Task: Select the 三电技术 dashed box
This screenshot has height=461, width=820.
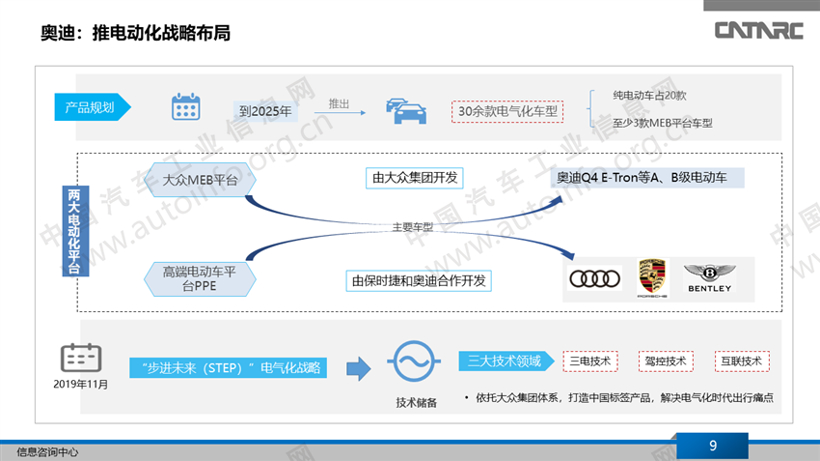Action: [591, 361]
